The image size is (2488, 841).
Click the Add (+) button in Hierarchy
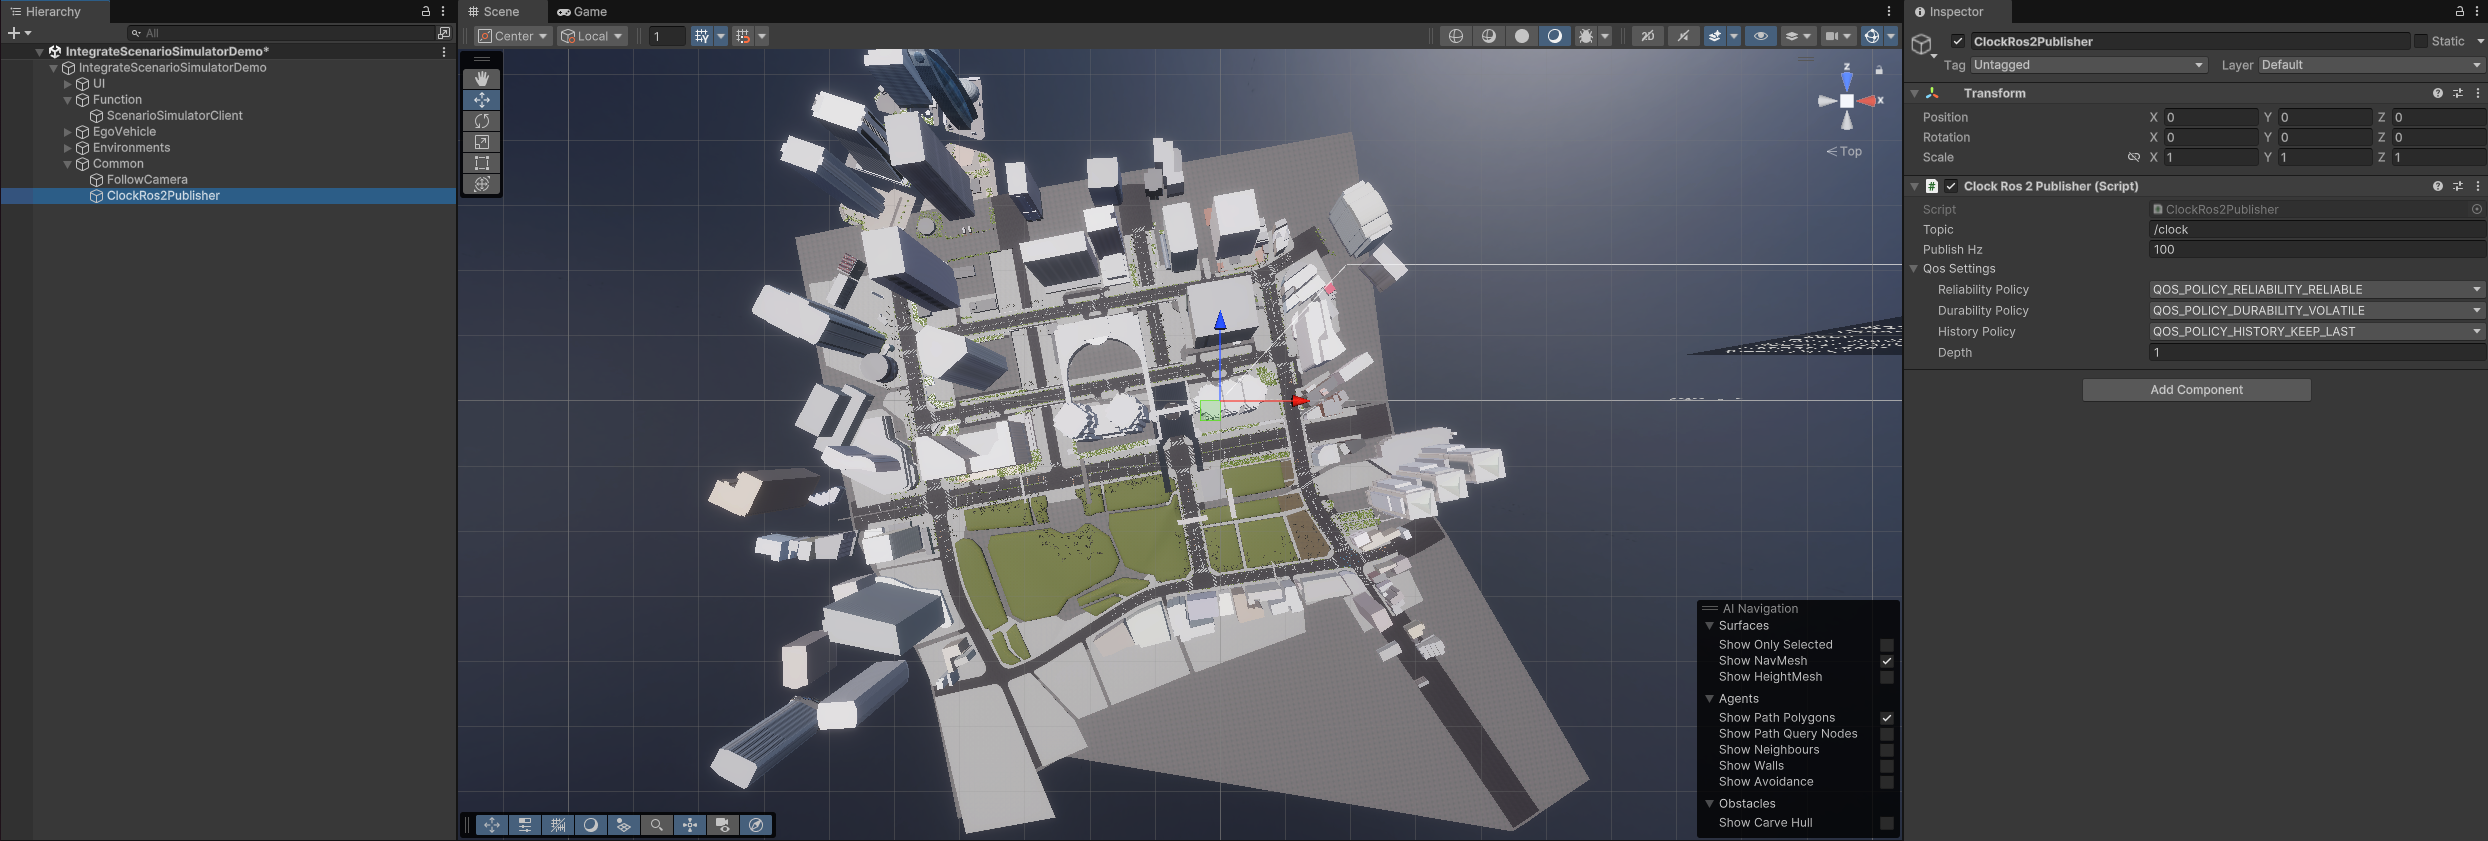click(x=19, y=33)
